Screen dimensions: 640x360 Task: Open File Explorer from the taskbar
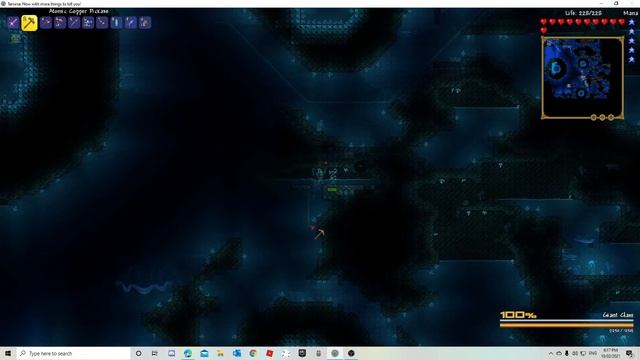click(220, 353)
